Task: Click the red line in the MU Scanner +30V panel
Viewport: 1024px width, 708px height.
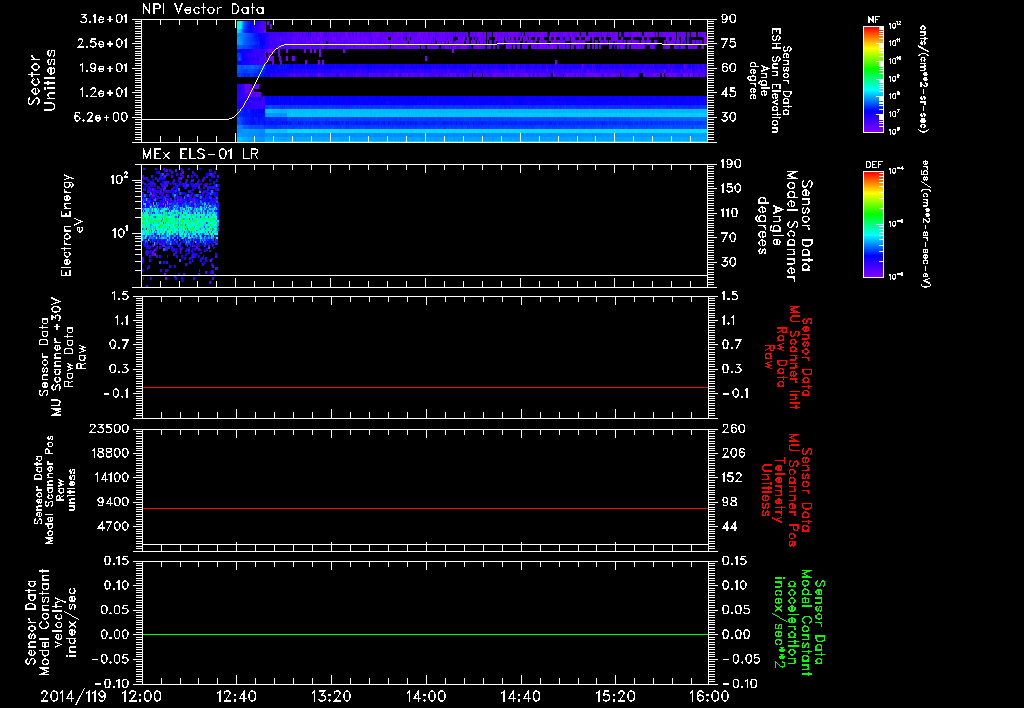Action: [x=424, y=387]
